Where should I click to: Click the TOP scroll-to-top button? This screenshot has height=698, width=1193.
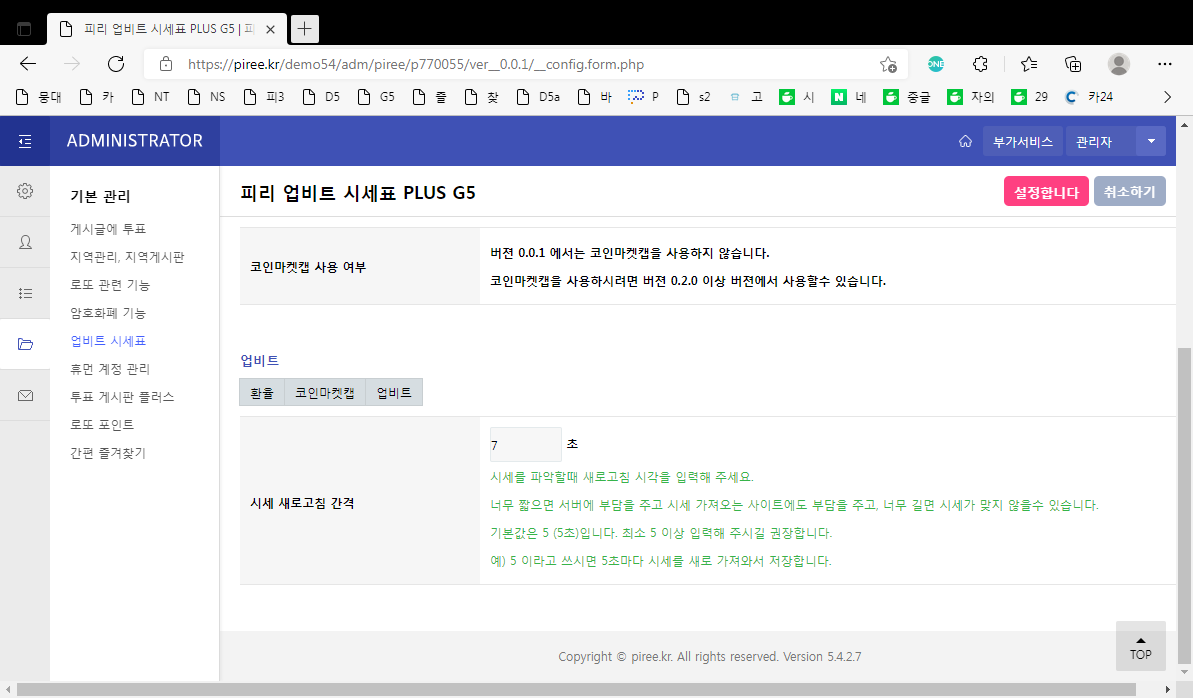[1141, 646]
